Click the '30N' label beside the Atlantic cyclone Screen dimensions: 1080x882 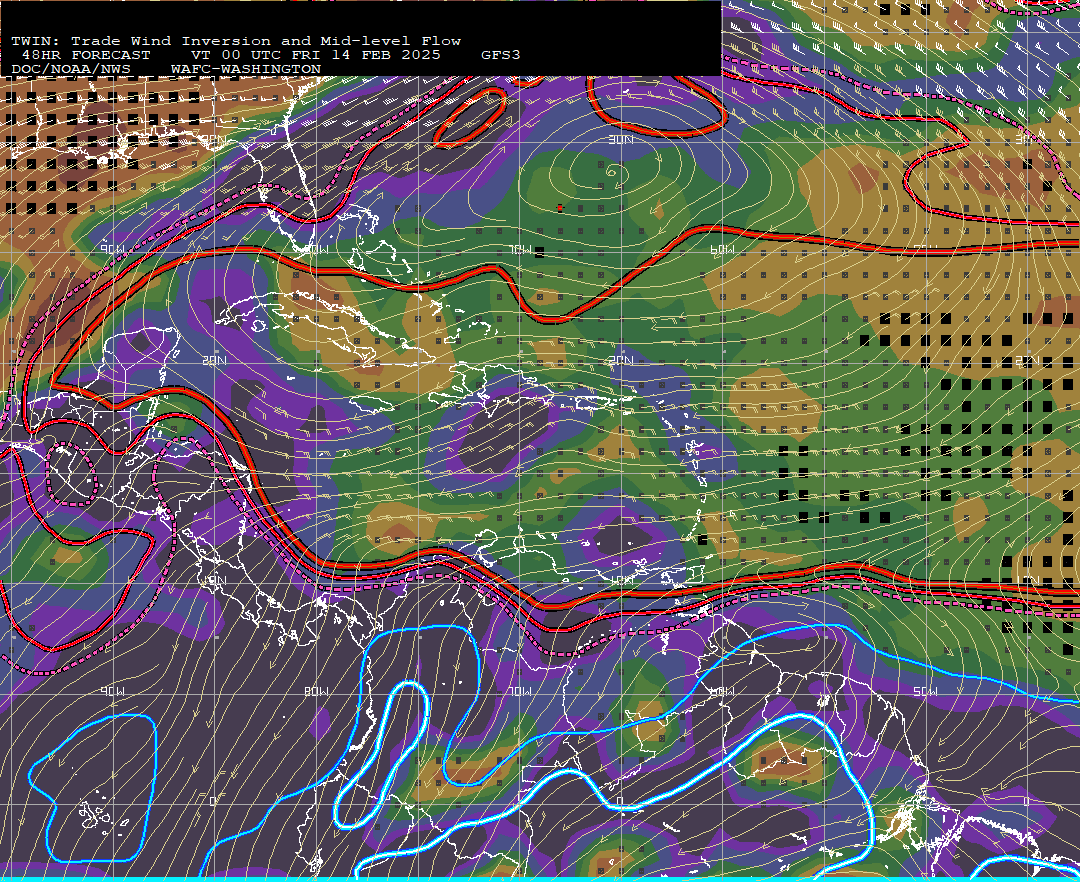coord(621,140)
